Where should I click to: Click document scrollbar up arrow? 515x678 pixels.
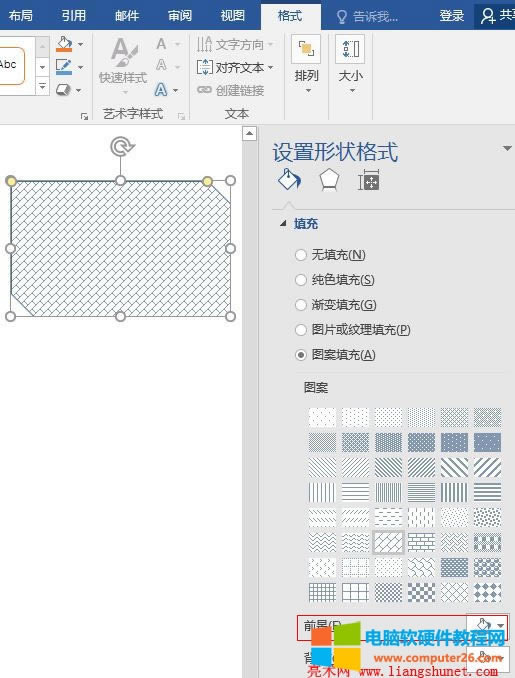(249, 134)
